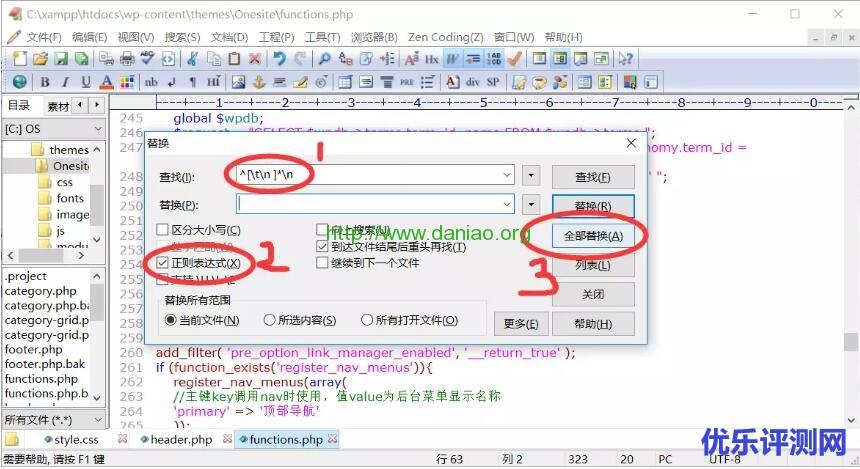The image size is (860, 469).
Task: Open the 文件(F) menu
Action: [x=44, y=37]
